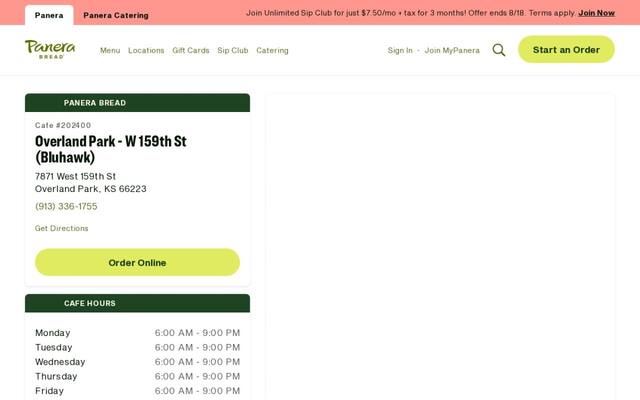Click the PANERA BREAD card header
The width and height of the screenshot is (640, 400).
(x=138, y=103)
